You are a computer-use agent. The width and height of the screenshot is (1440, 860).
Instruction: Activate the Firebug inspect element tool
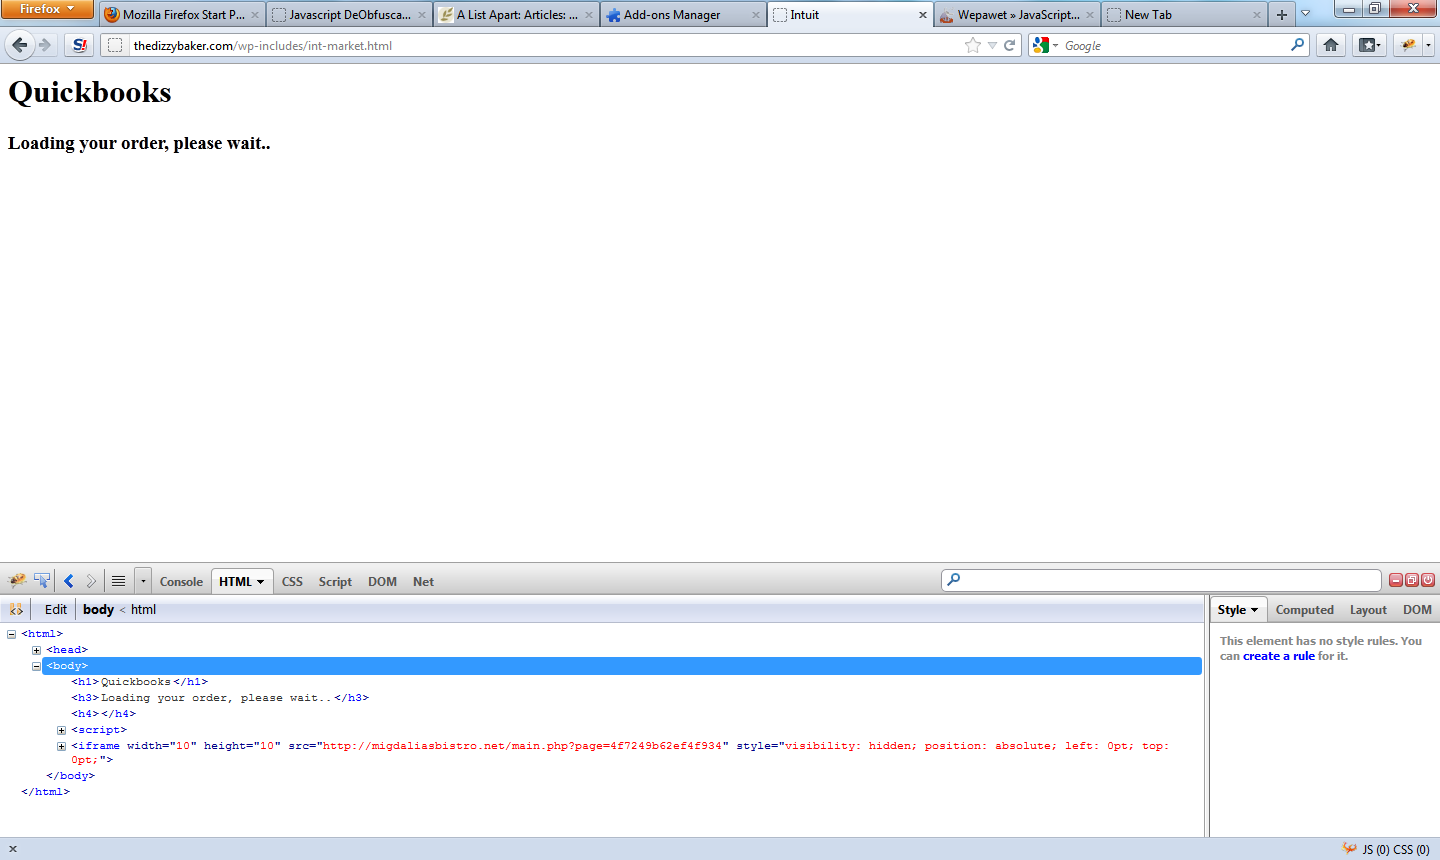[x=42, y=581]
